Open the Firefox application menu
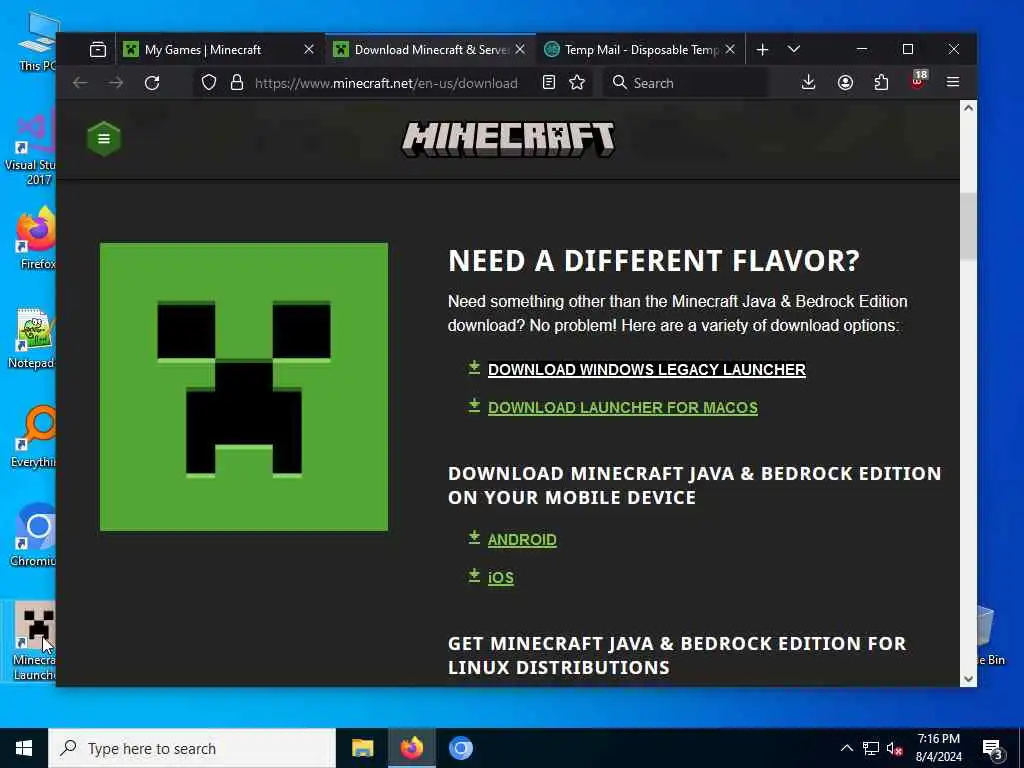Screen dimensions: 1024x768 click(x=953, y=82)
